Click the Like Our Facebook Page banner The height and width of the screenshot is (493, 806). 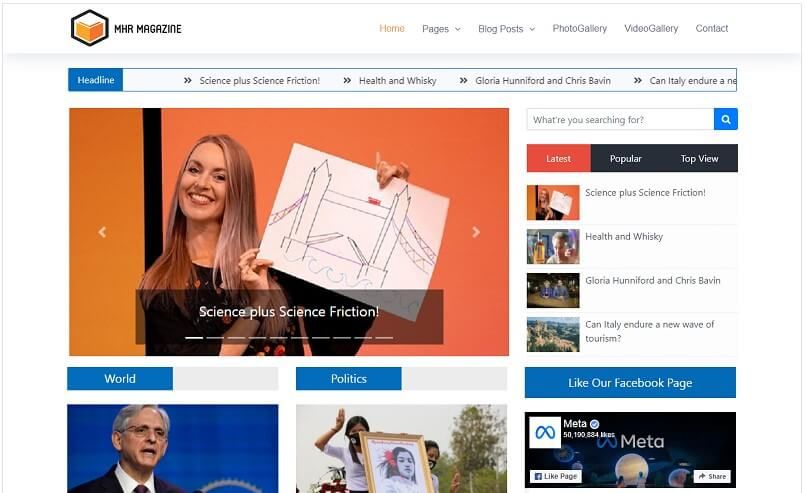pyautogui.click(x=630, y=382)
